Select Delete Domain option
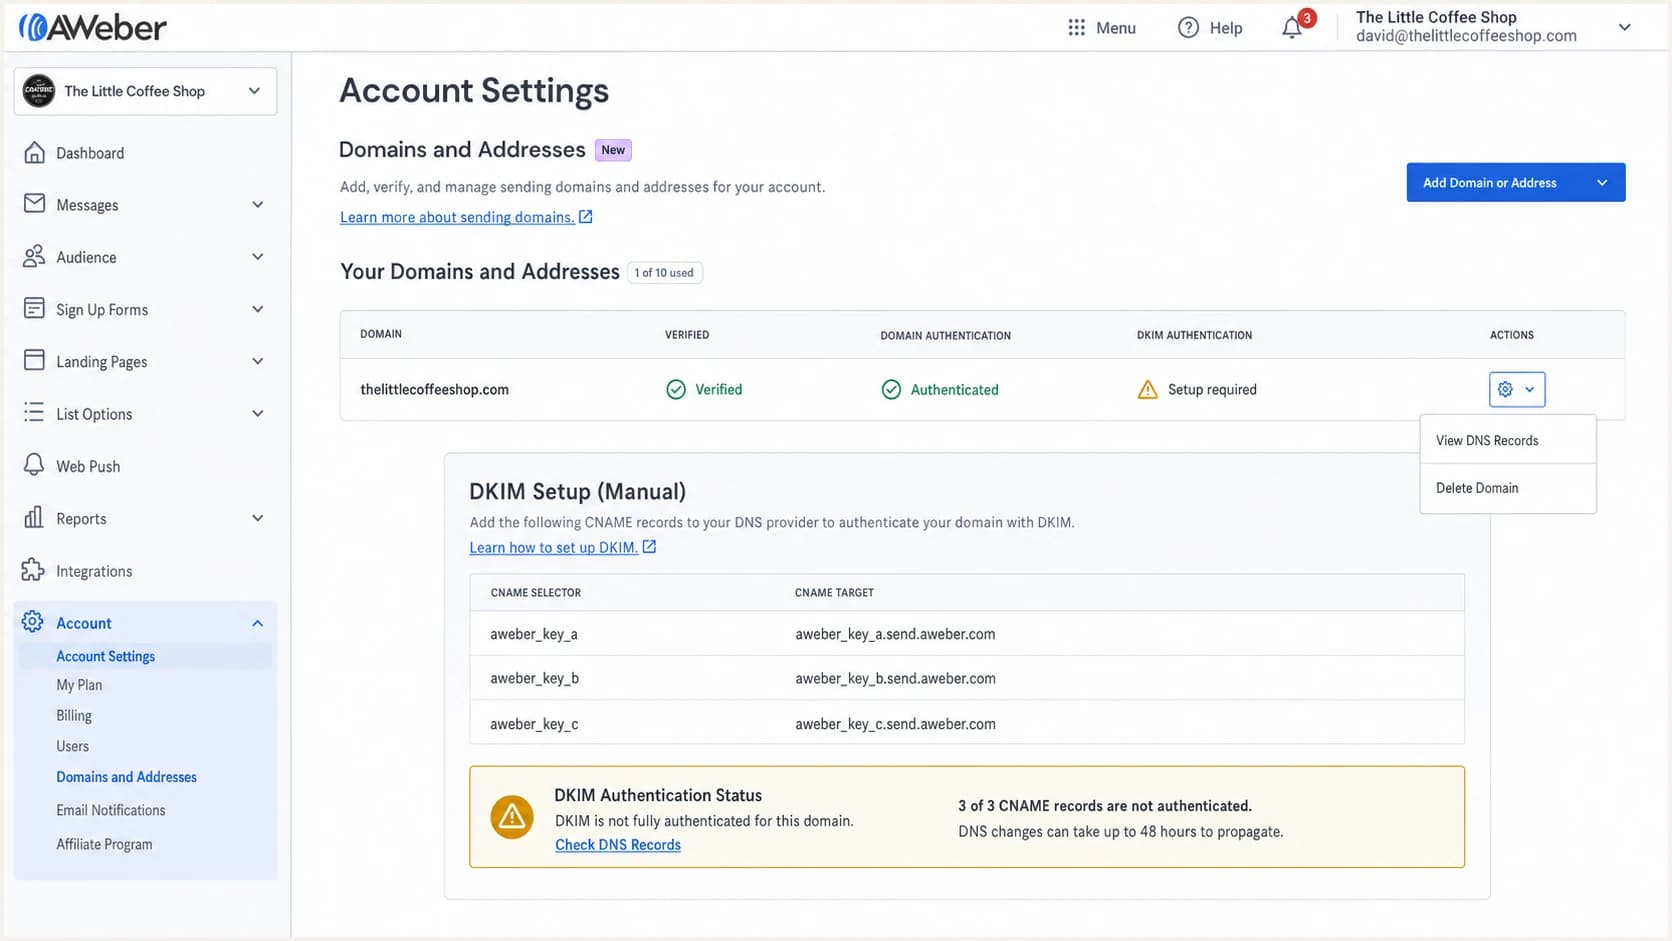The height and width of the screenshot is (941, 1672). click(1507, 488)
